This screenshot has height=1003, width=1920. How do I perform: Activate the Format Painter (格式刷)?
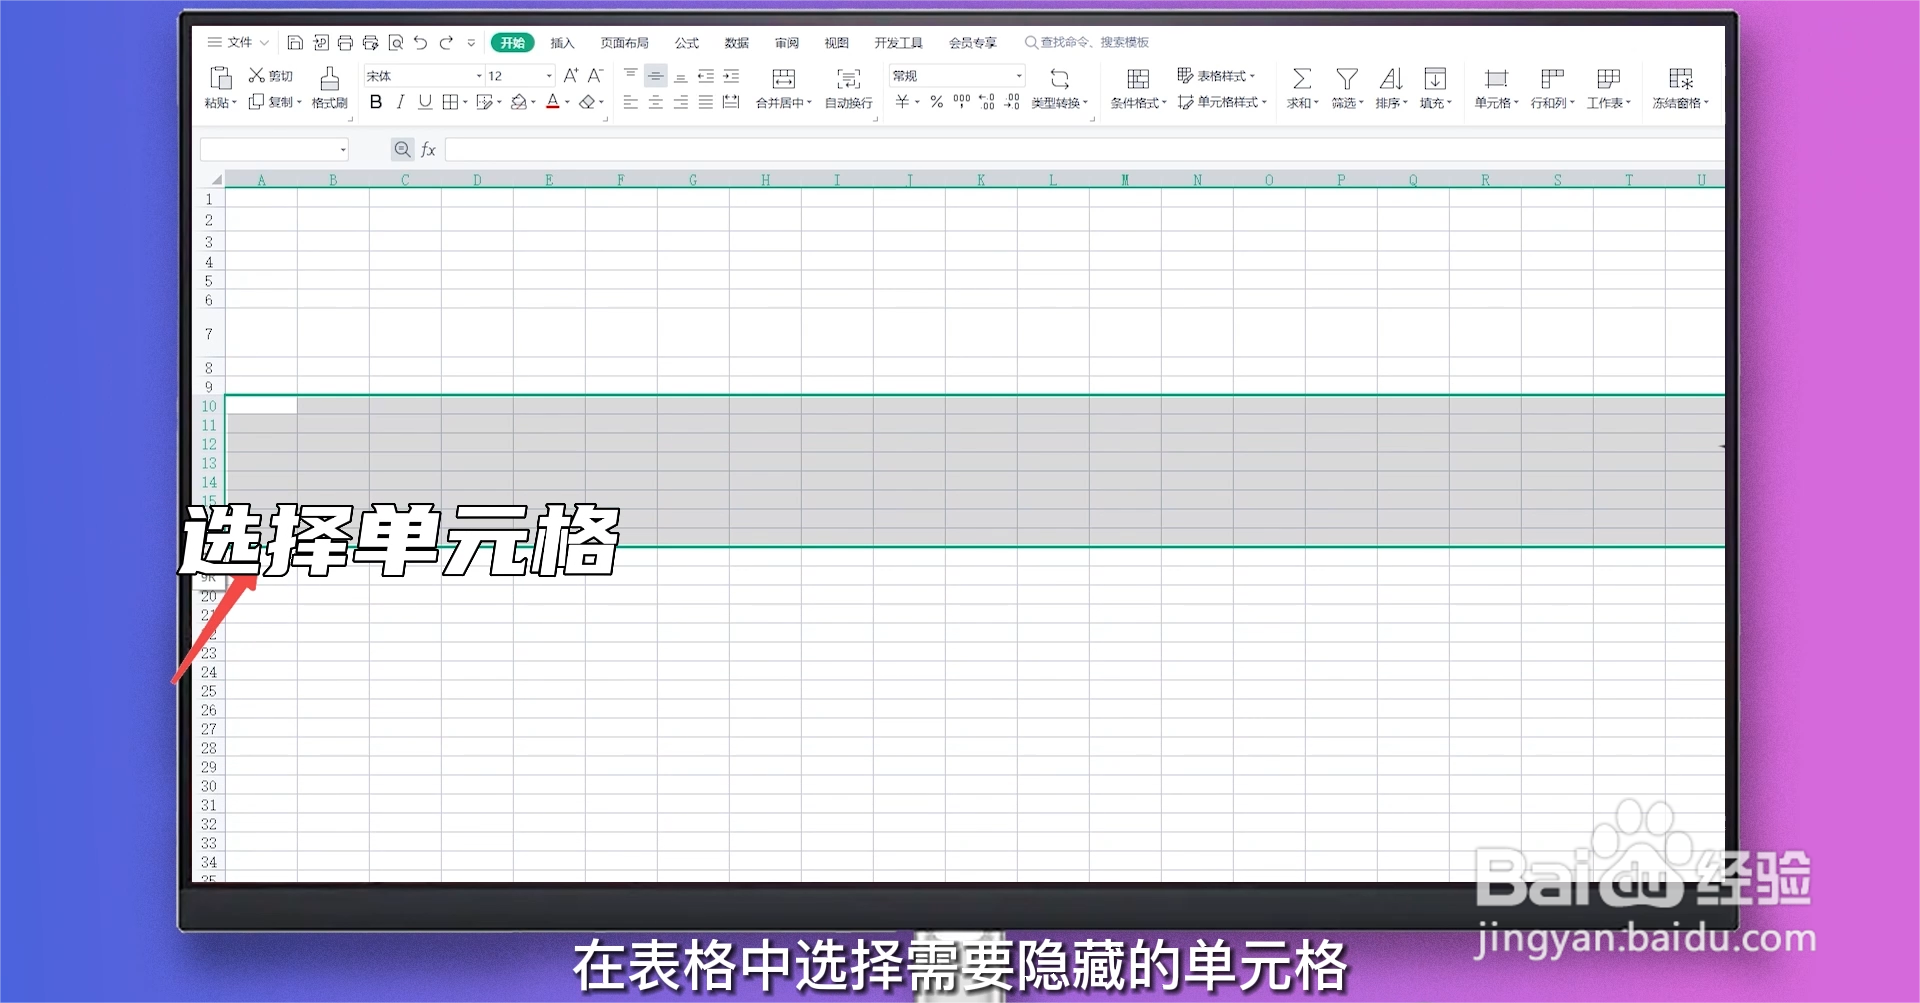point(330,88)
